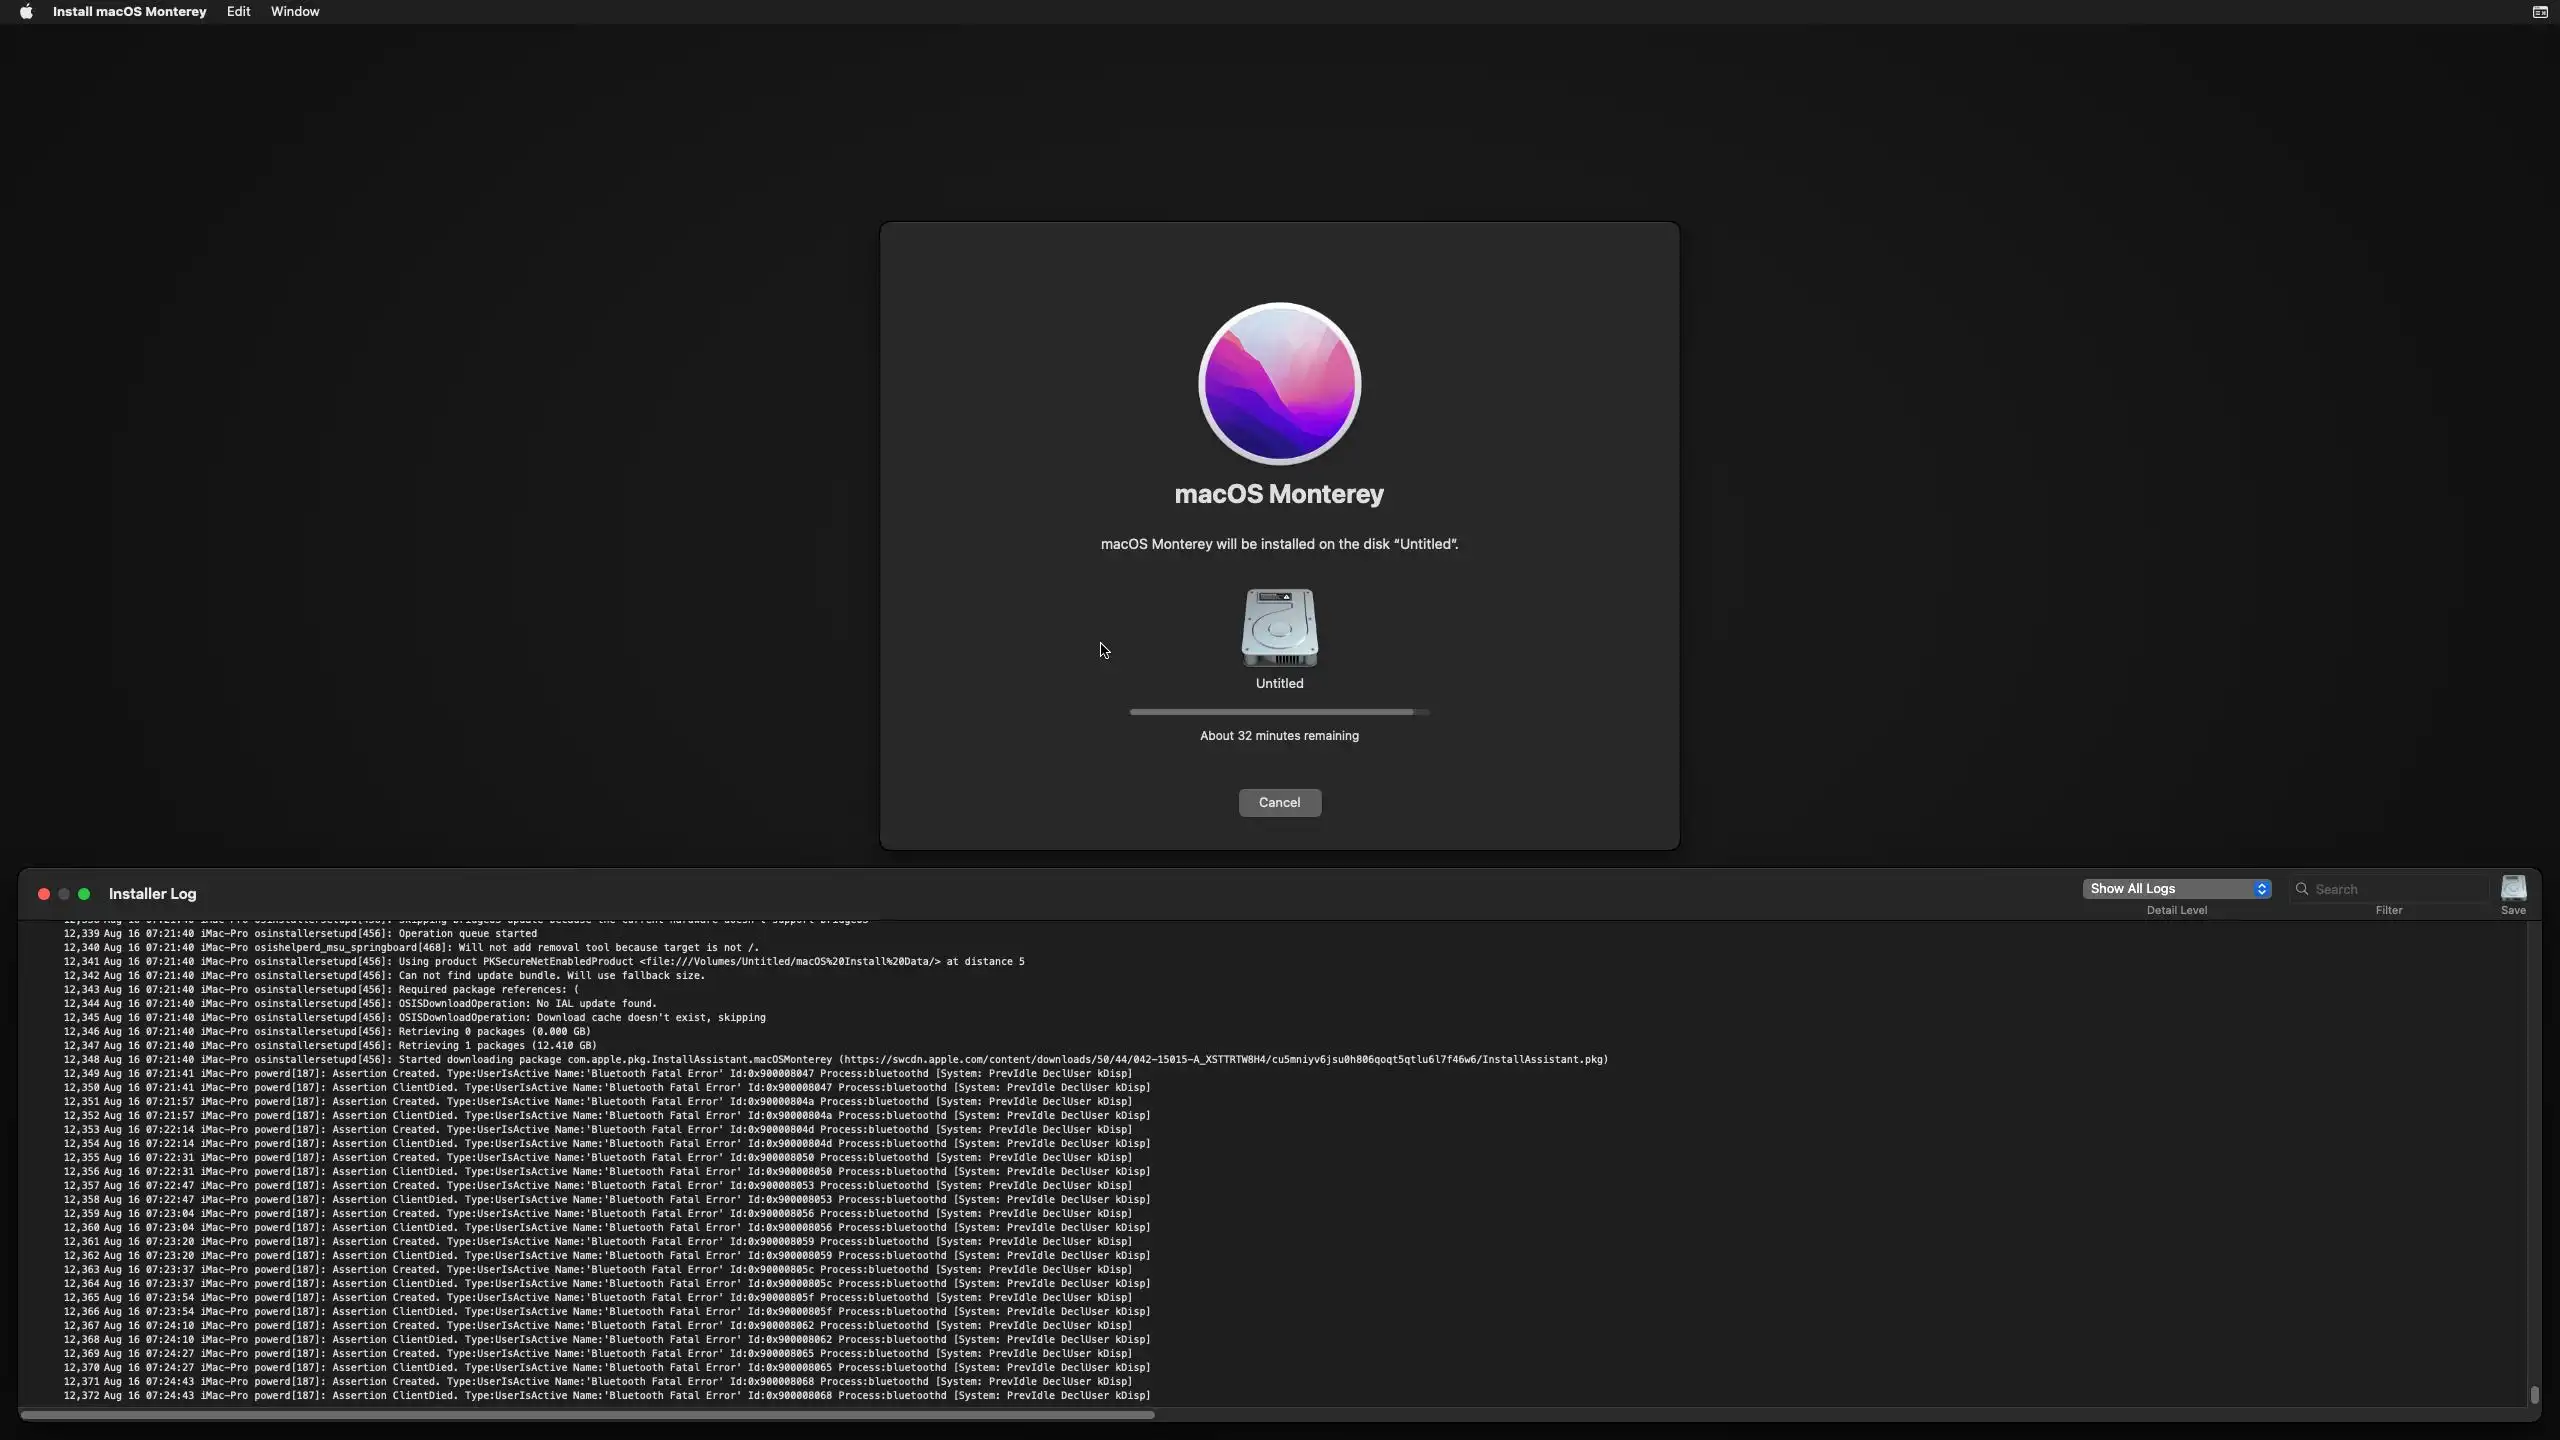Click the menu bar icon at top right
Screen dimensions: 2560x1440
point(2539,12)
